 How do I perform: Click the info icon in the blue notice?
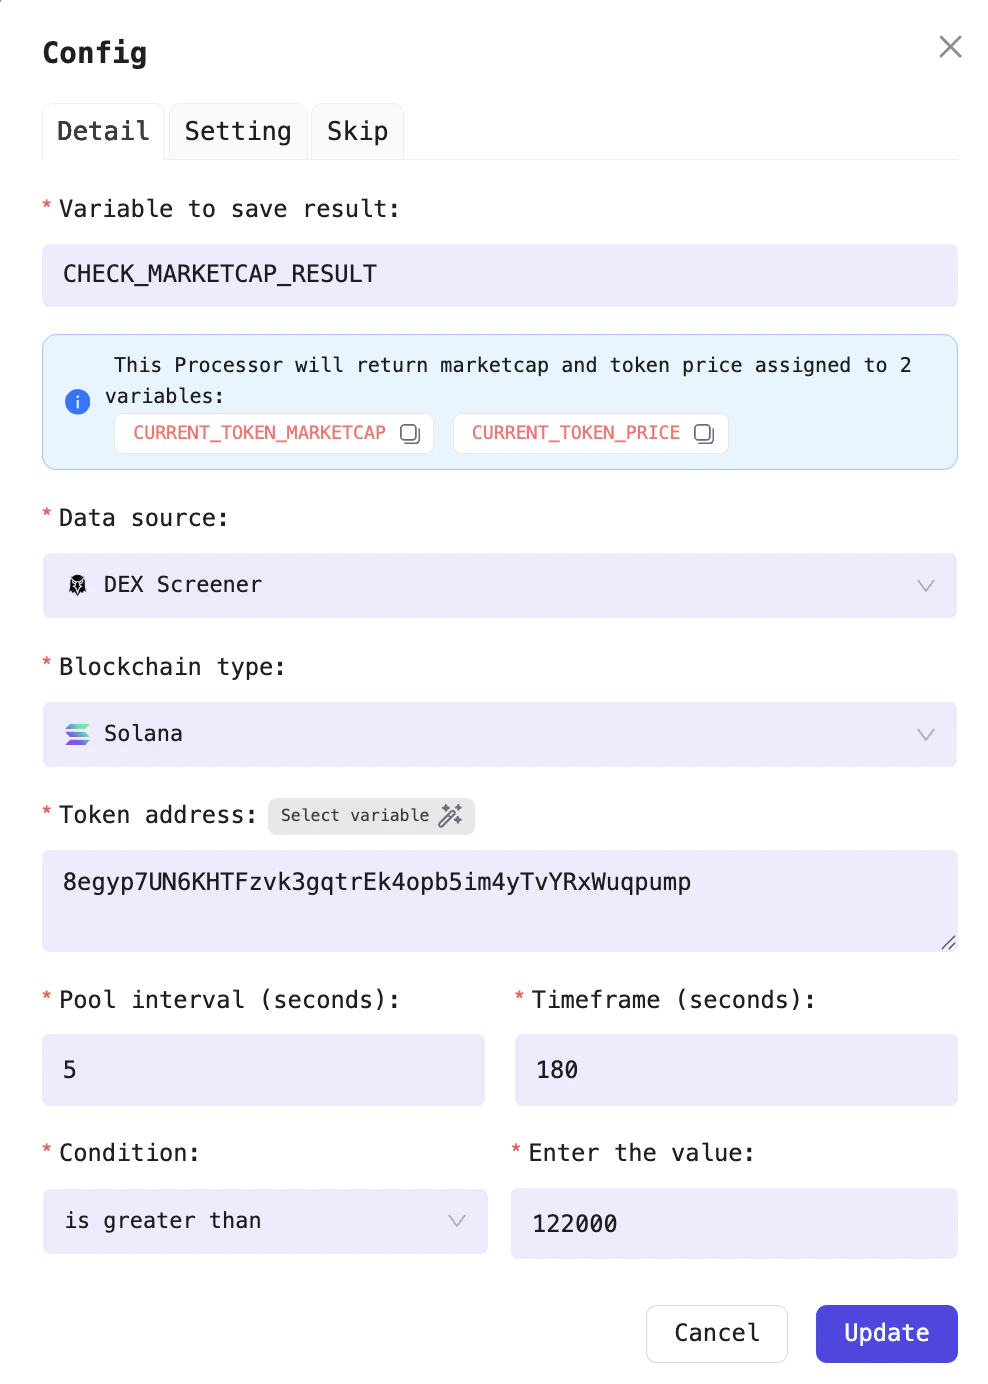point(77,402)
